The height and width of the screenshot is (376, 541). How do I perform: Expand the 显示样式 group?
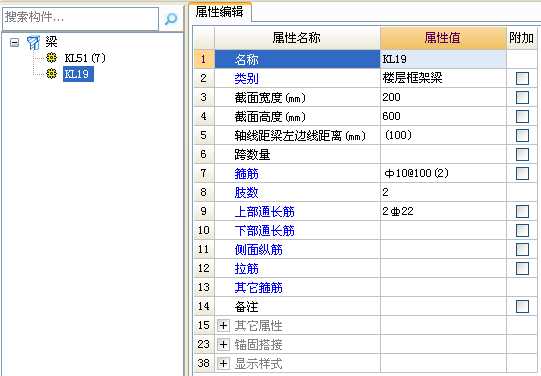[x=223, y=363]
